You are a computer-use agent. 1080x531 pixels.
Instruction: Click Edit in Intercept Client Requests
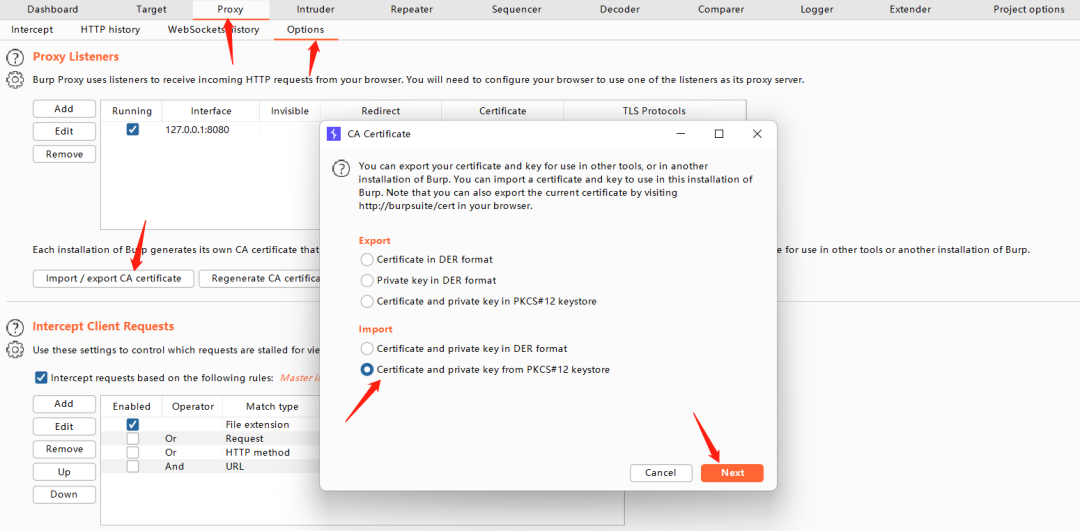(x=64, y=426)
